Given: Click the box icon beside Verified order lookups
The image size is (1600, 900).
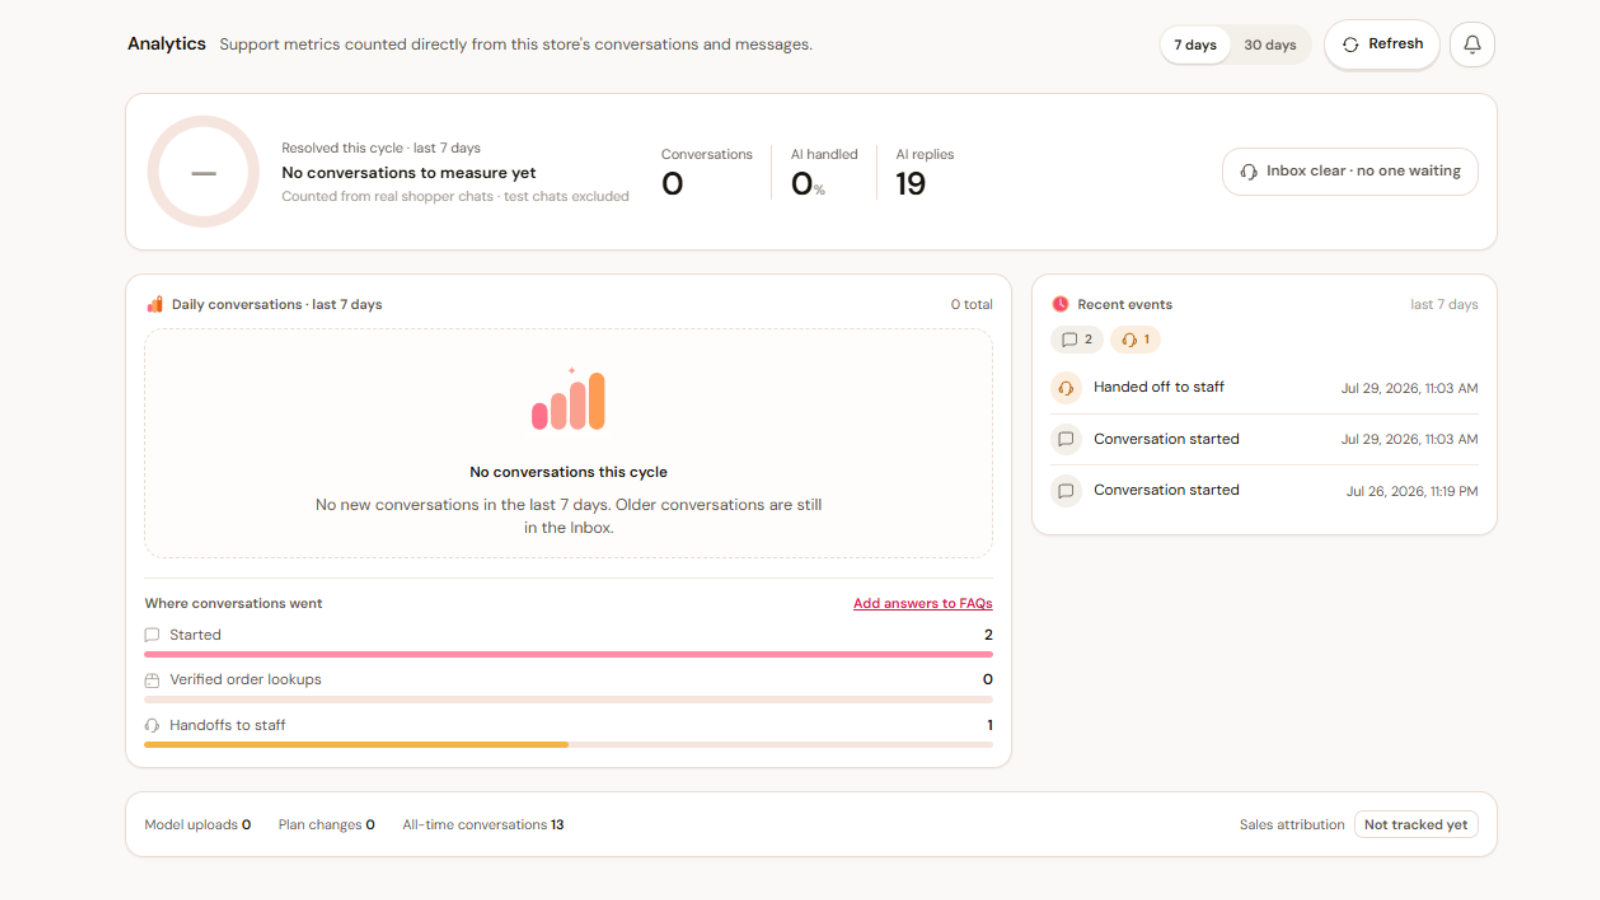Looking at the screenshot, I should (152, 680).
